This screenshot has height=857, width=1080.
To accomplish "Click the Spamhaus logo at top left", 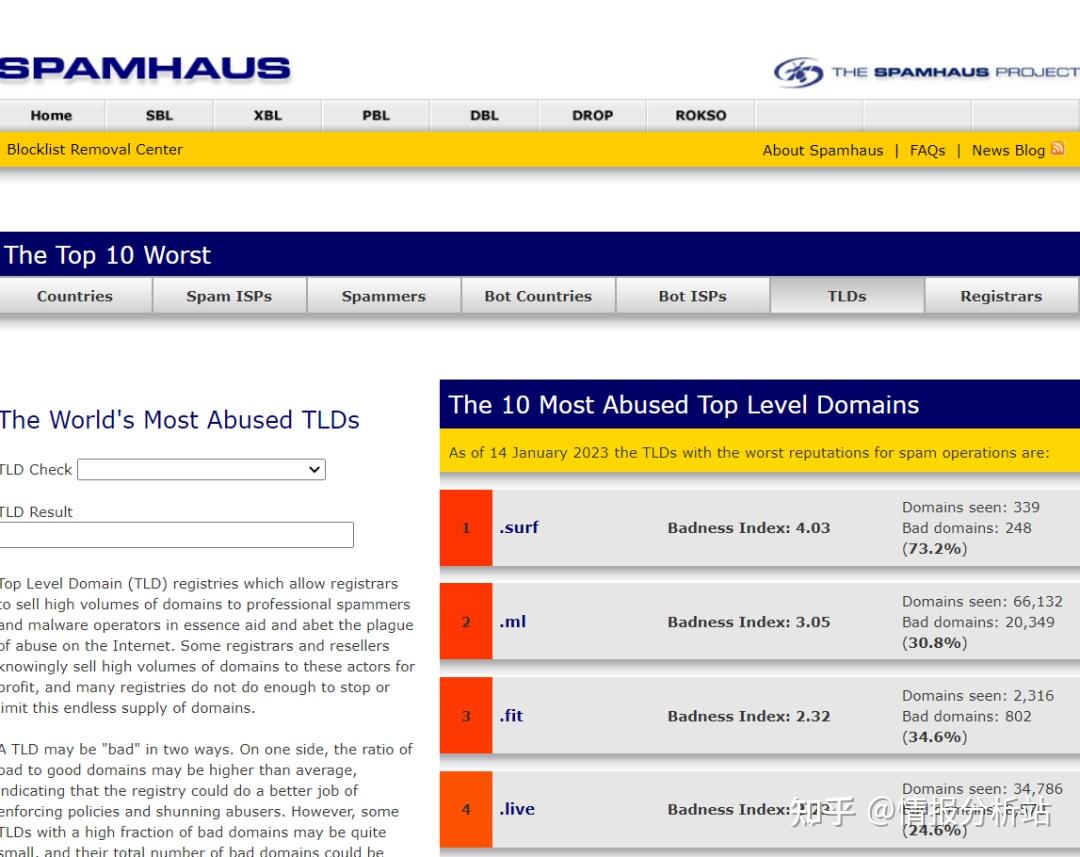I will (x=145, y=68).
